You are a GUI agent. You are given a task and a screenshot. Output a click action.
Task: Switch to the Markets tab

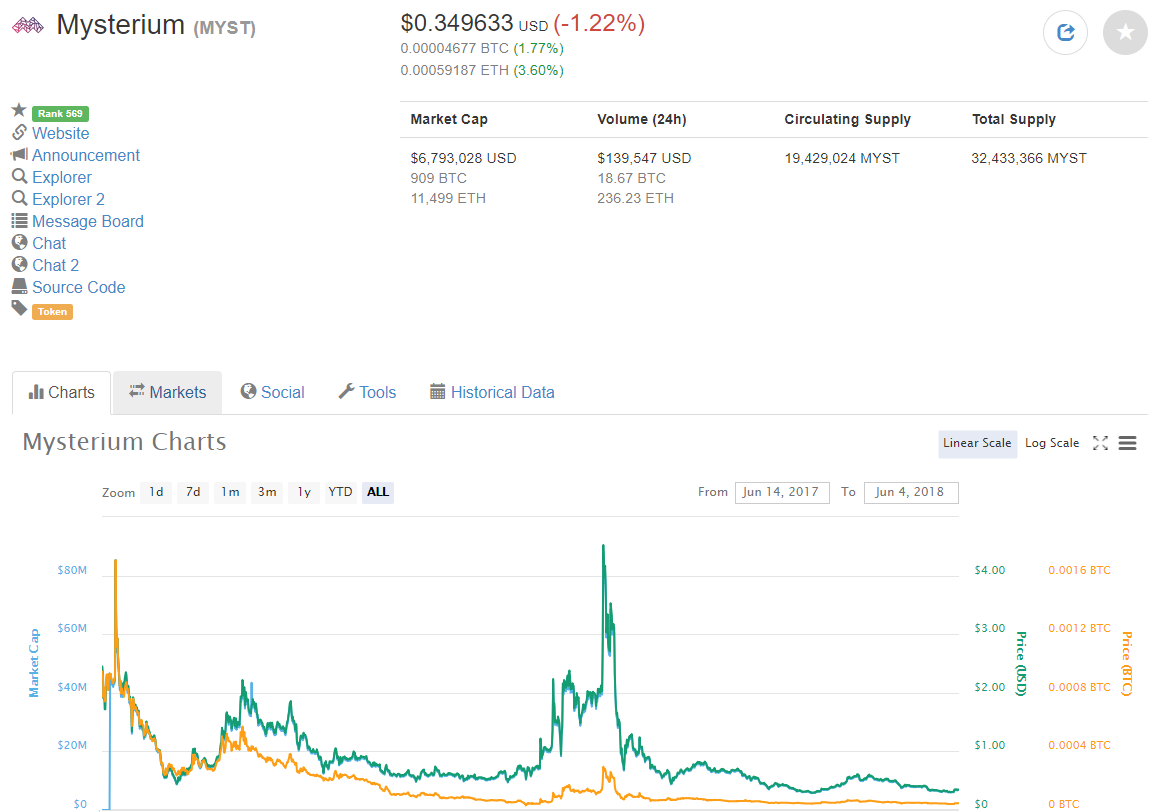point(167,393)
